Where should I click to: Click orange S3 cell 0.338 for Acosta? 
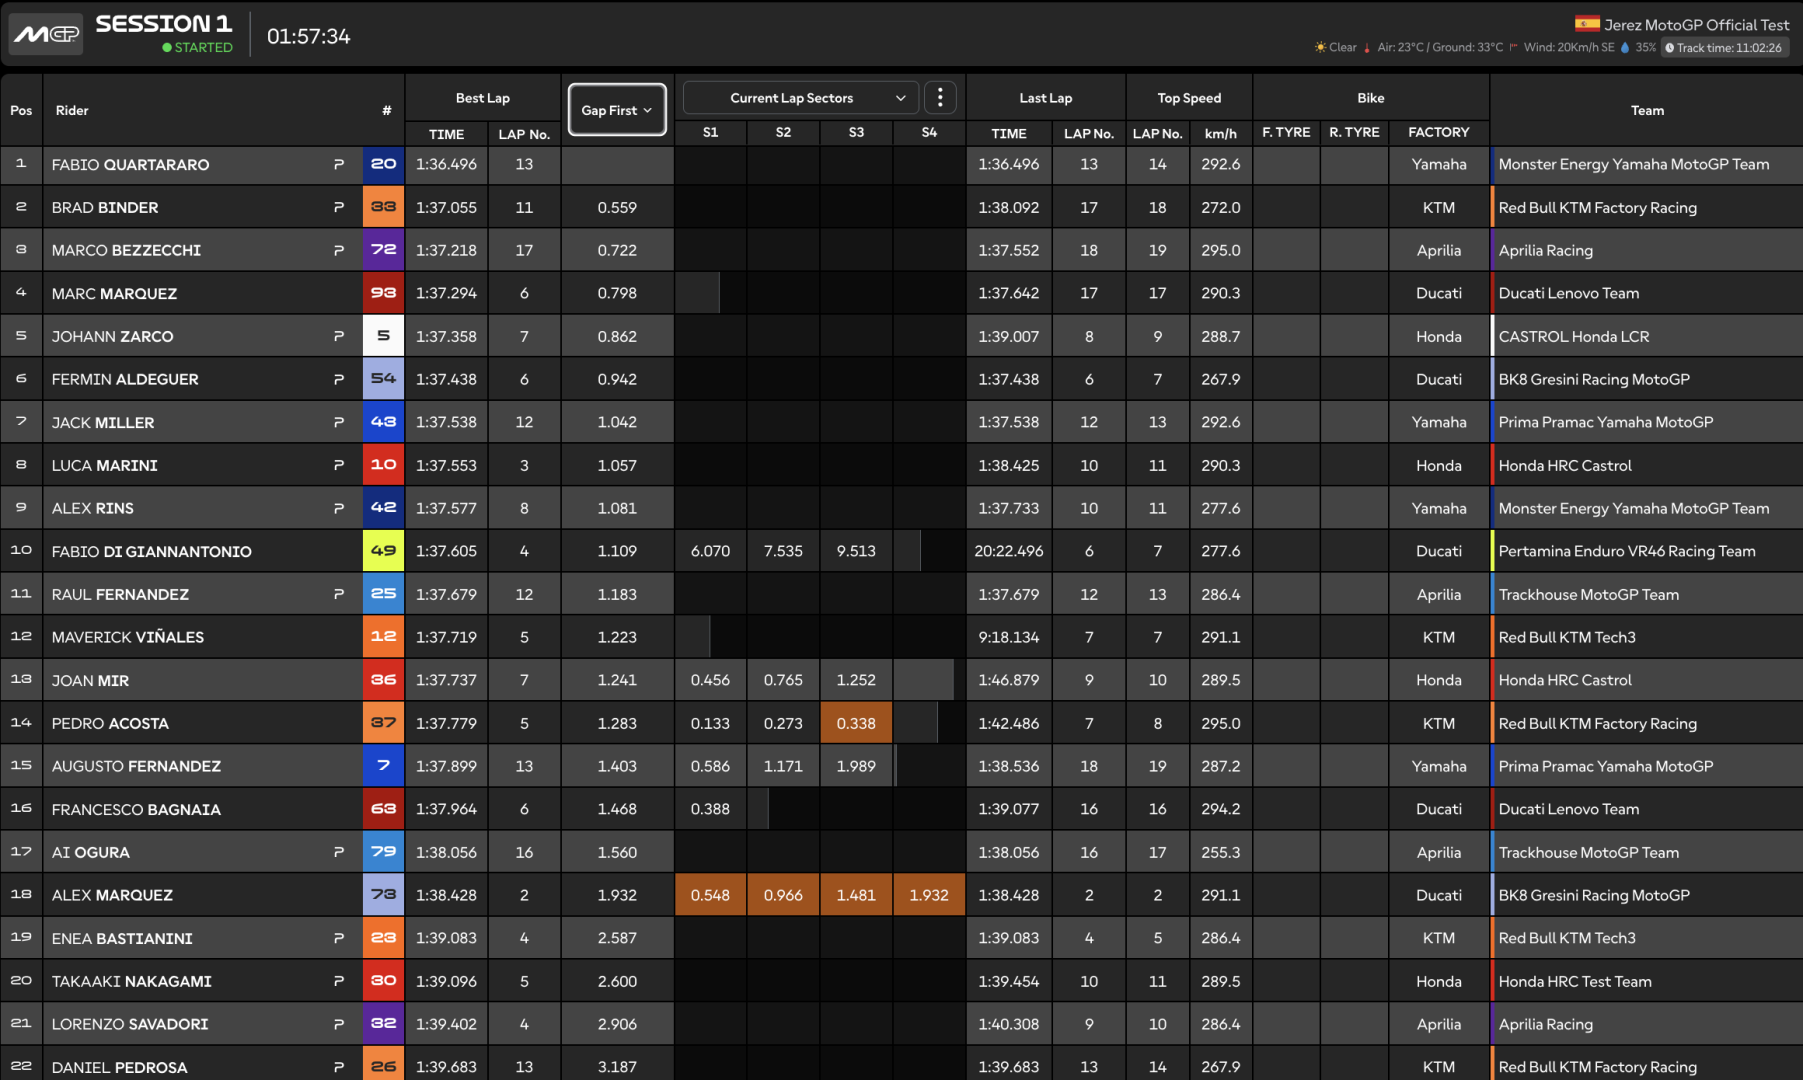[x=856, y=723]
